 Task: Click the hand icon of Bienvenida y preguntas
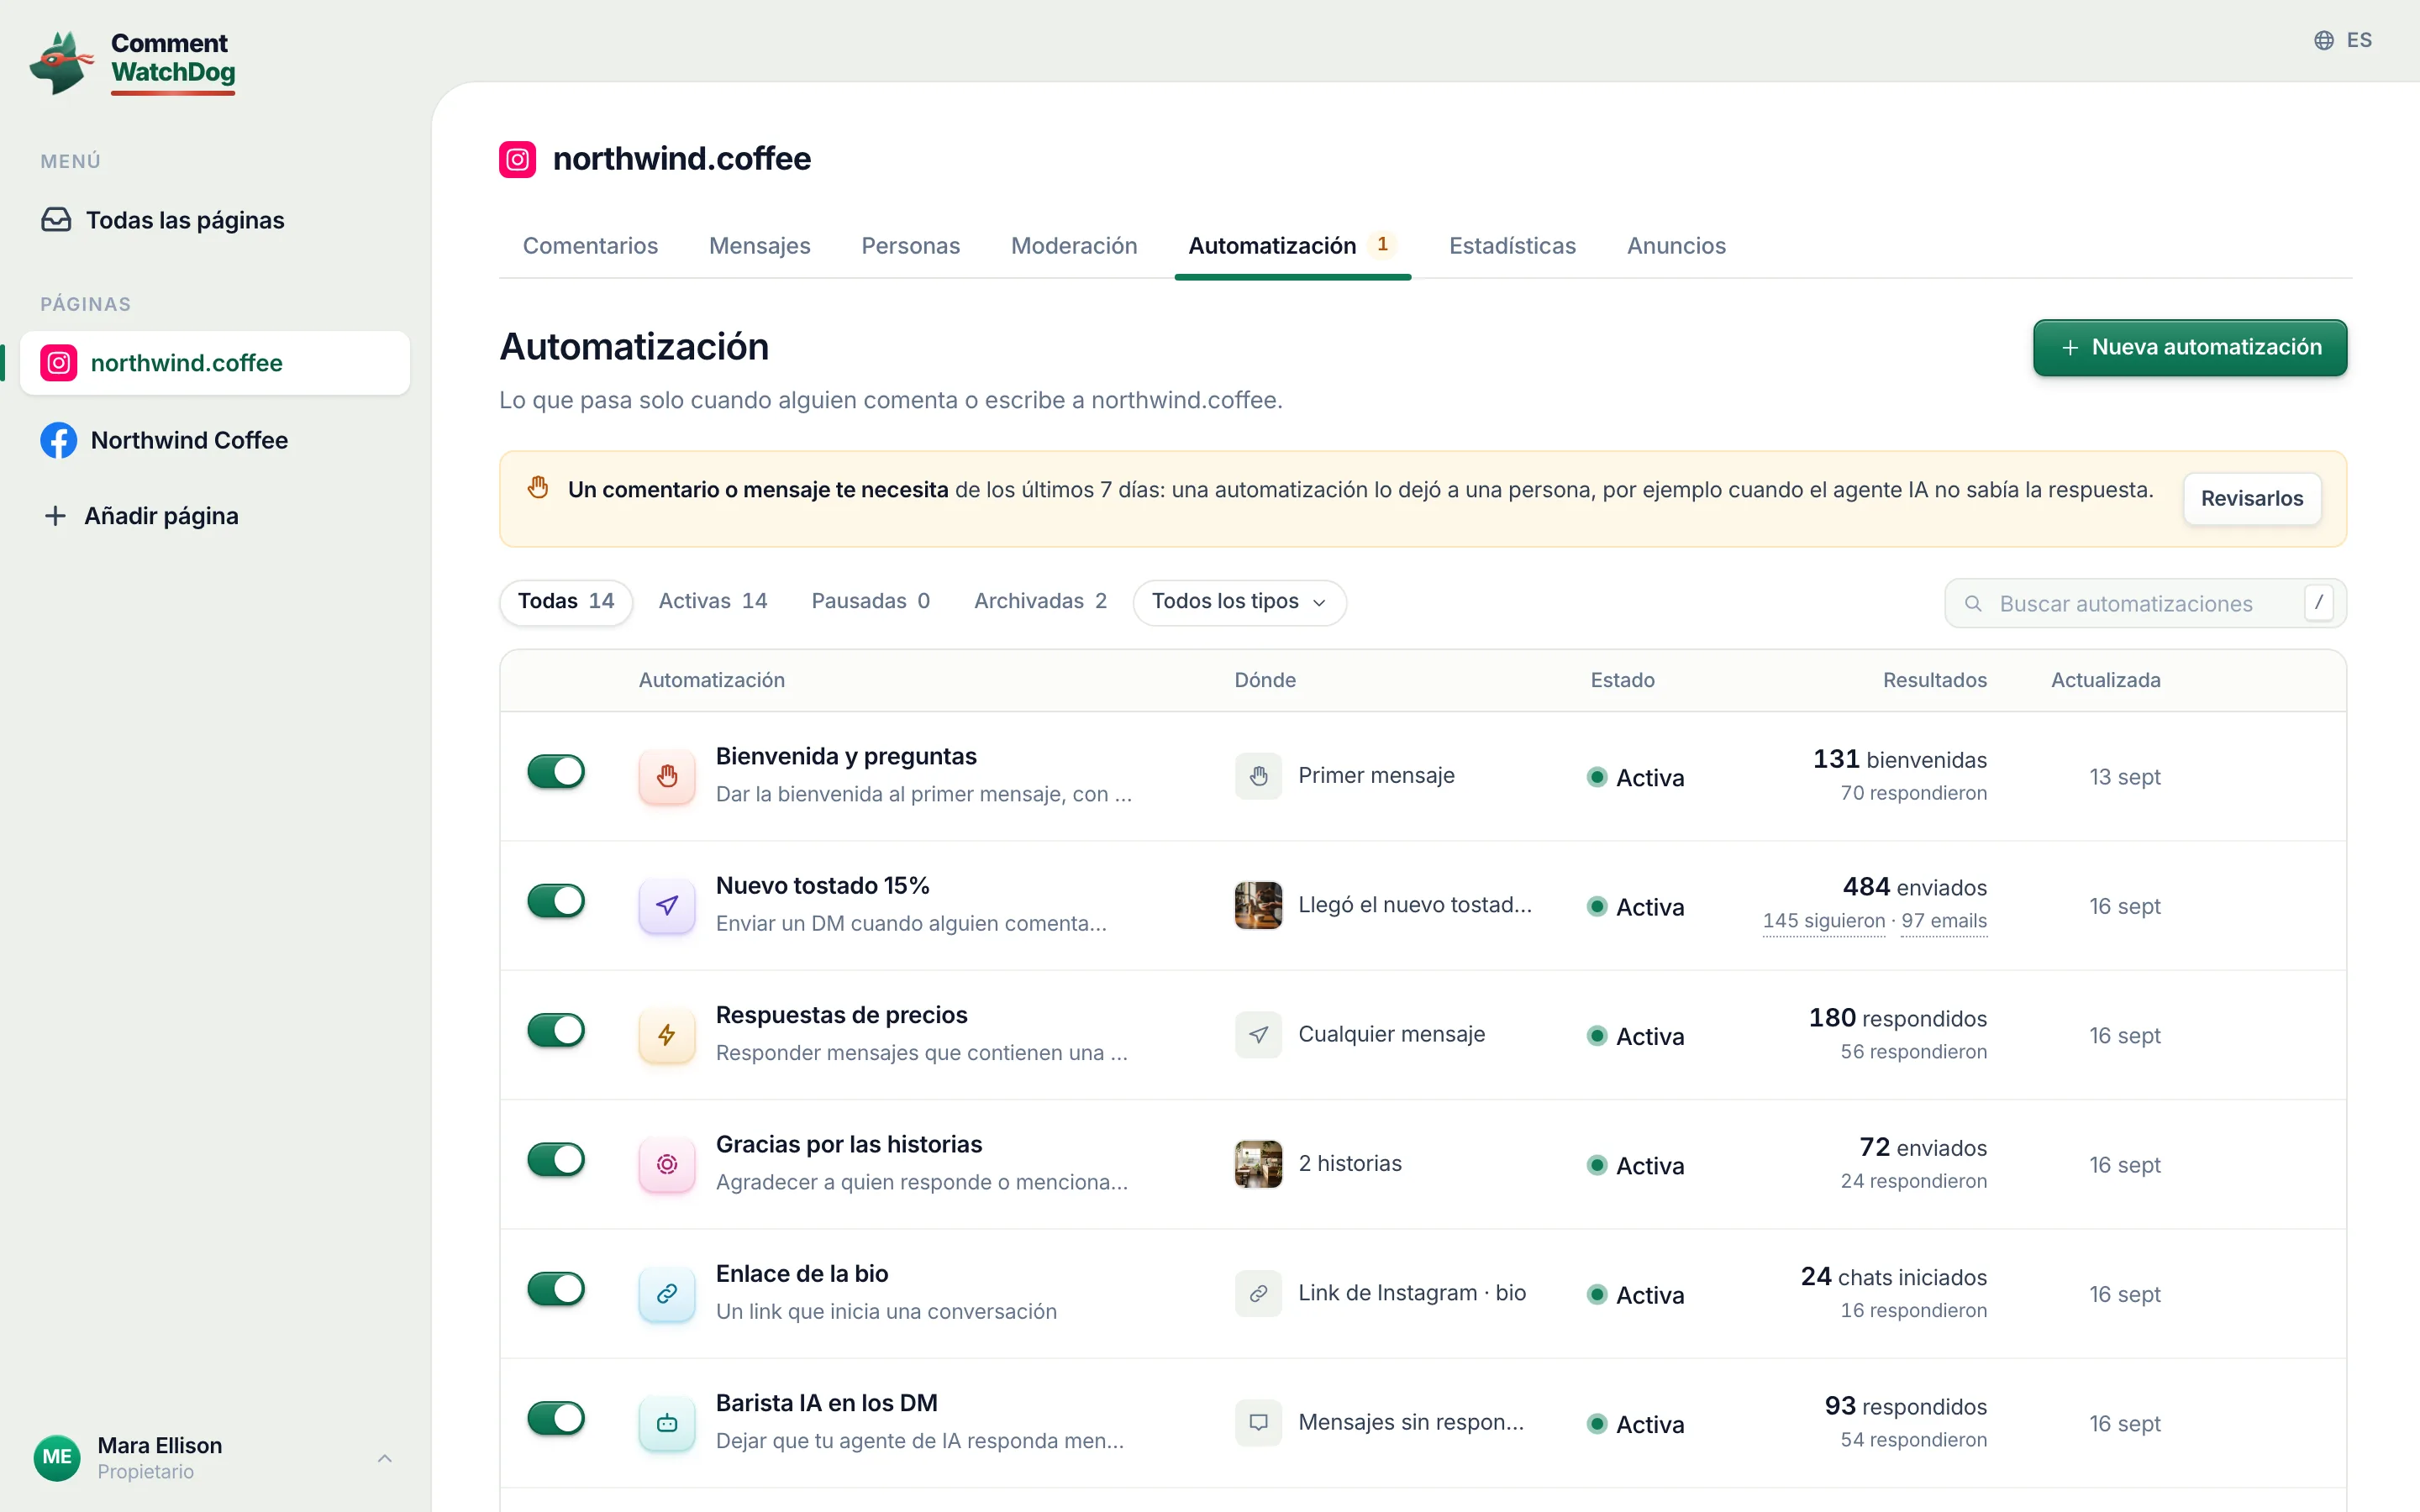667,776
